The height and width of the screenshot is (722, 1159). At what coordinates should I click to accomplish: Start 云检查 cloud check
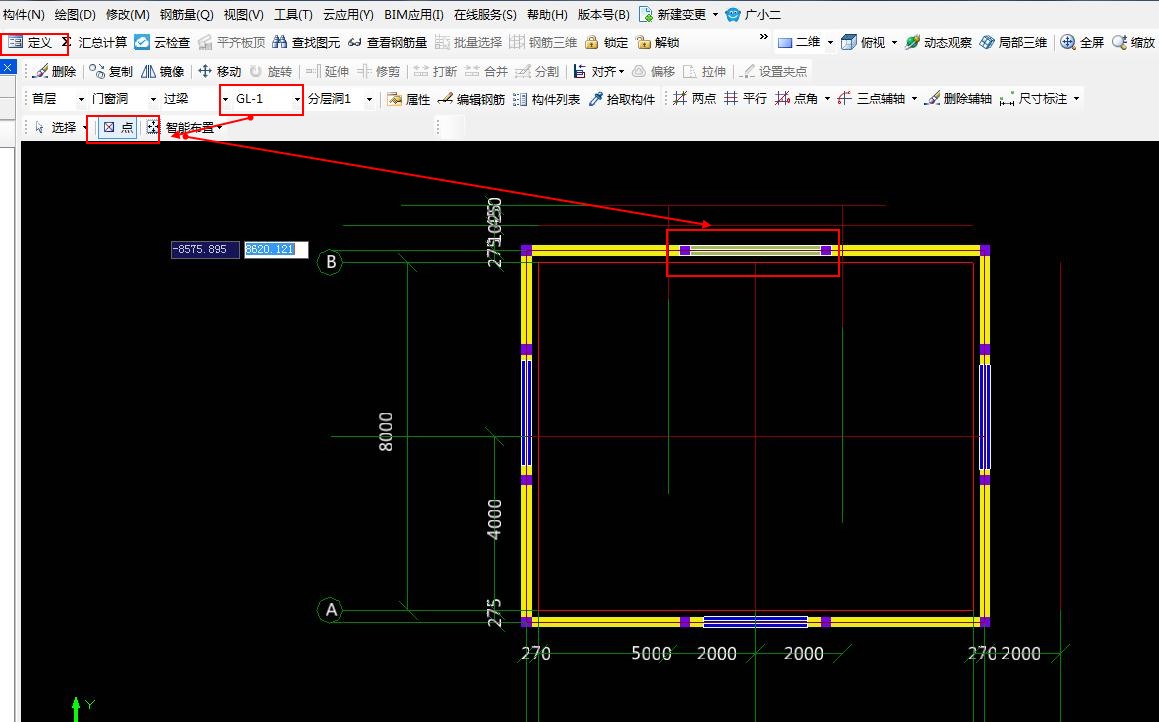(x=163, y=43)
